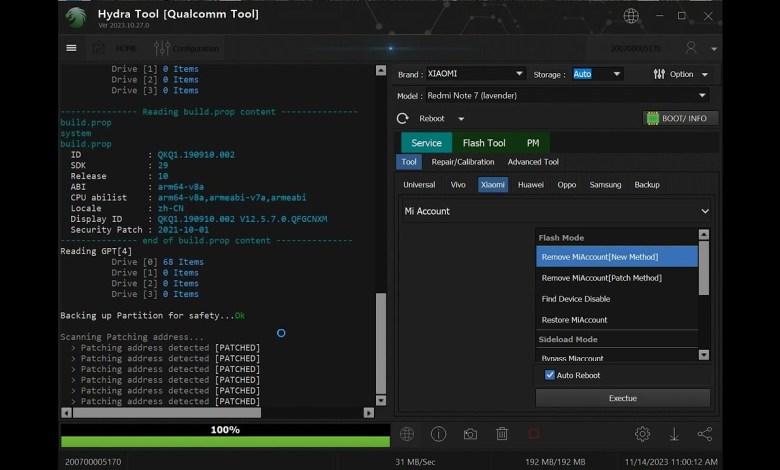Screen dimensions: 780x470
Task: Take a screenshot with the camera icon
Action: point(470,434)
